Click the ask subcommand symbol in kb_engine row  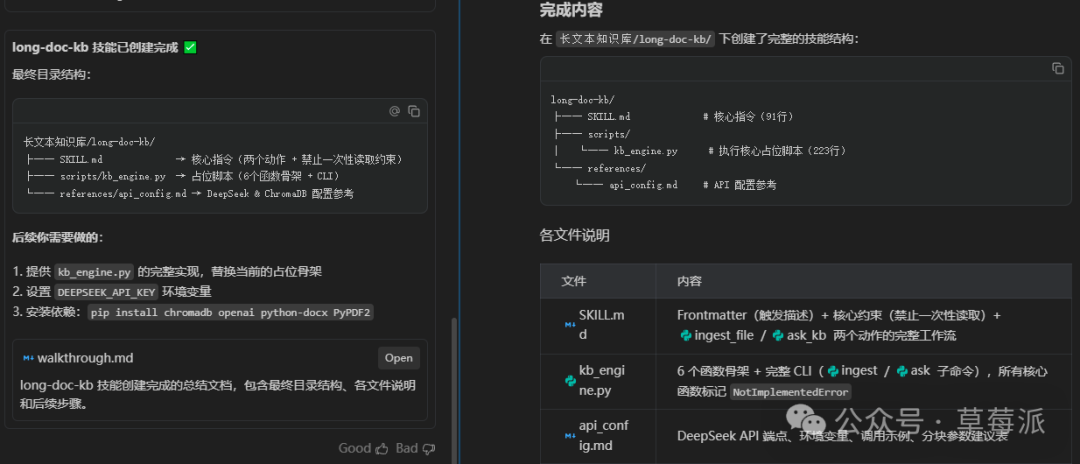point(902,371)
